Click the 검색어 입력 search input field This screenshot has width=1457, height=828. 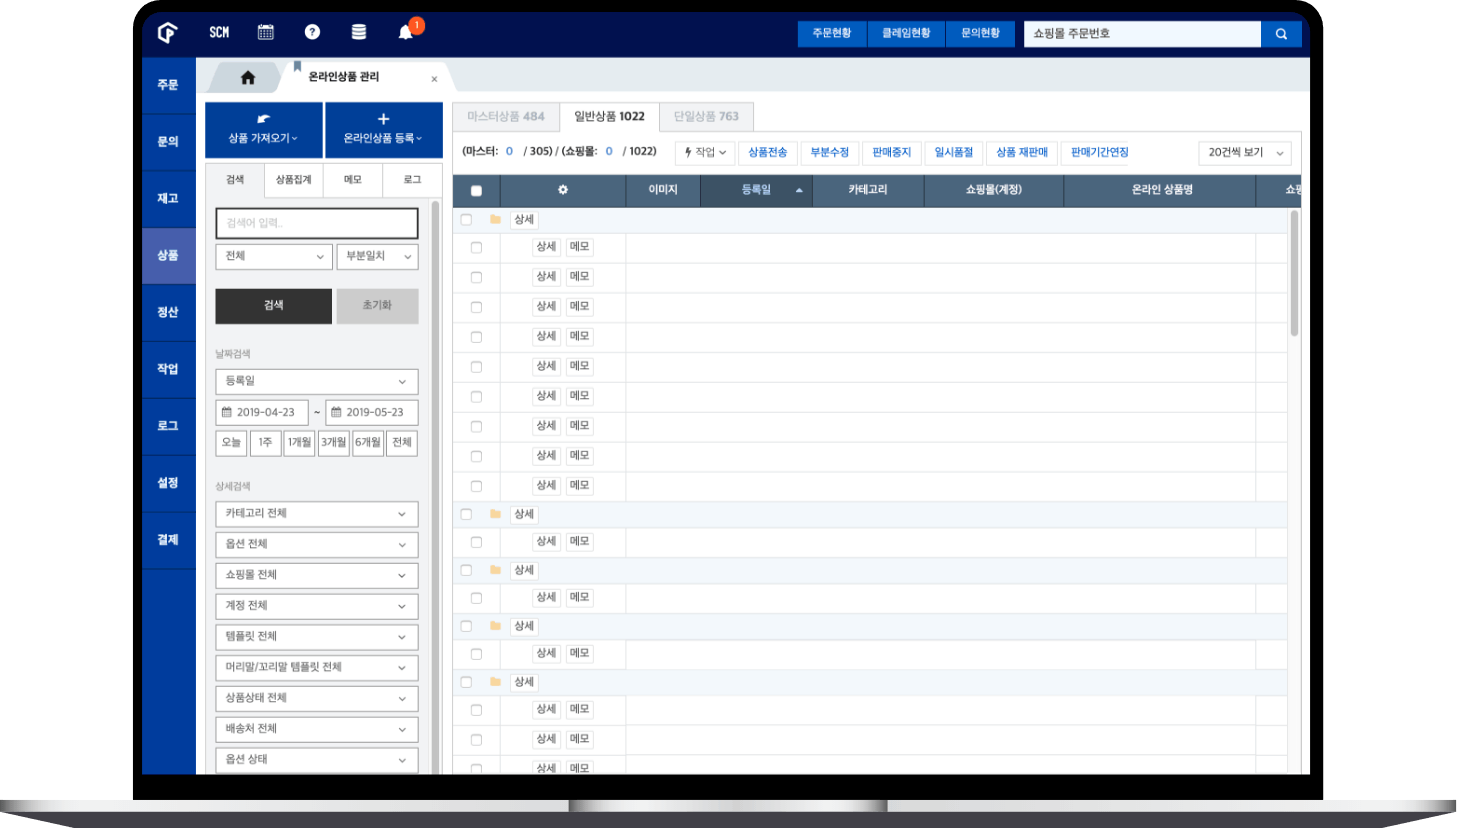pos(316,223)
